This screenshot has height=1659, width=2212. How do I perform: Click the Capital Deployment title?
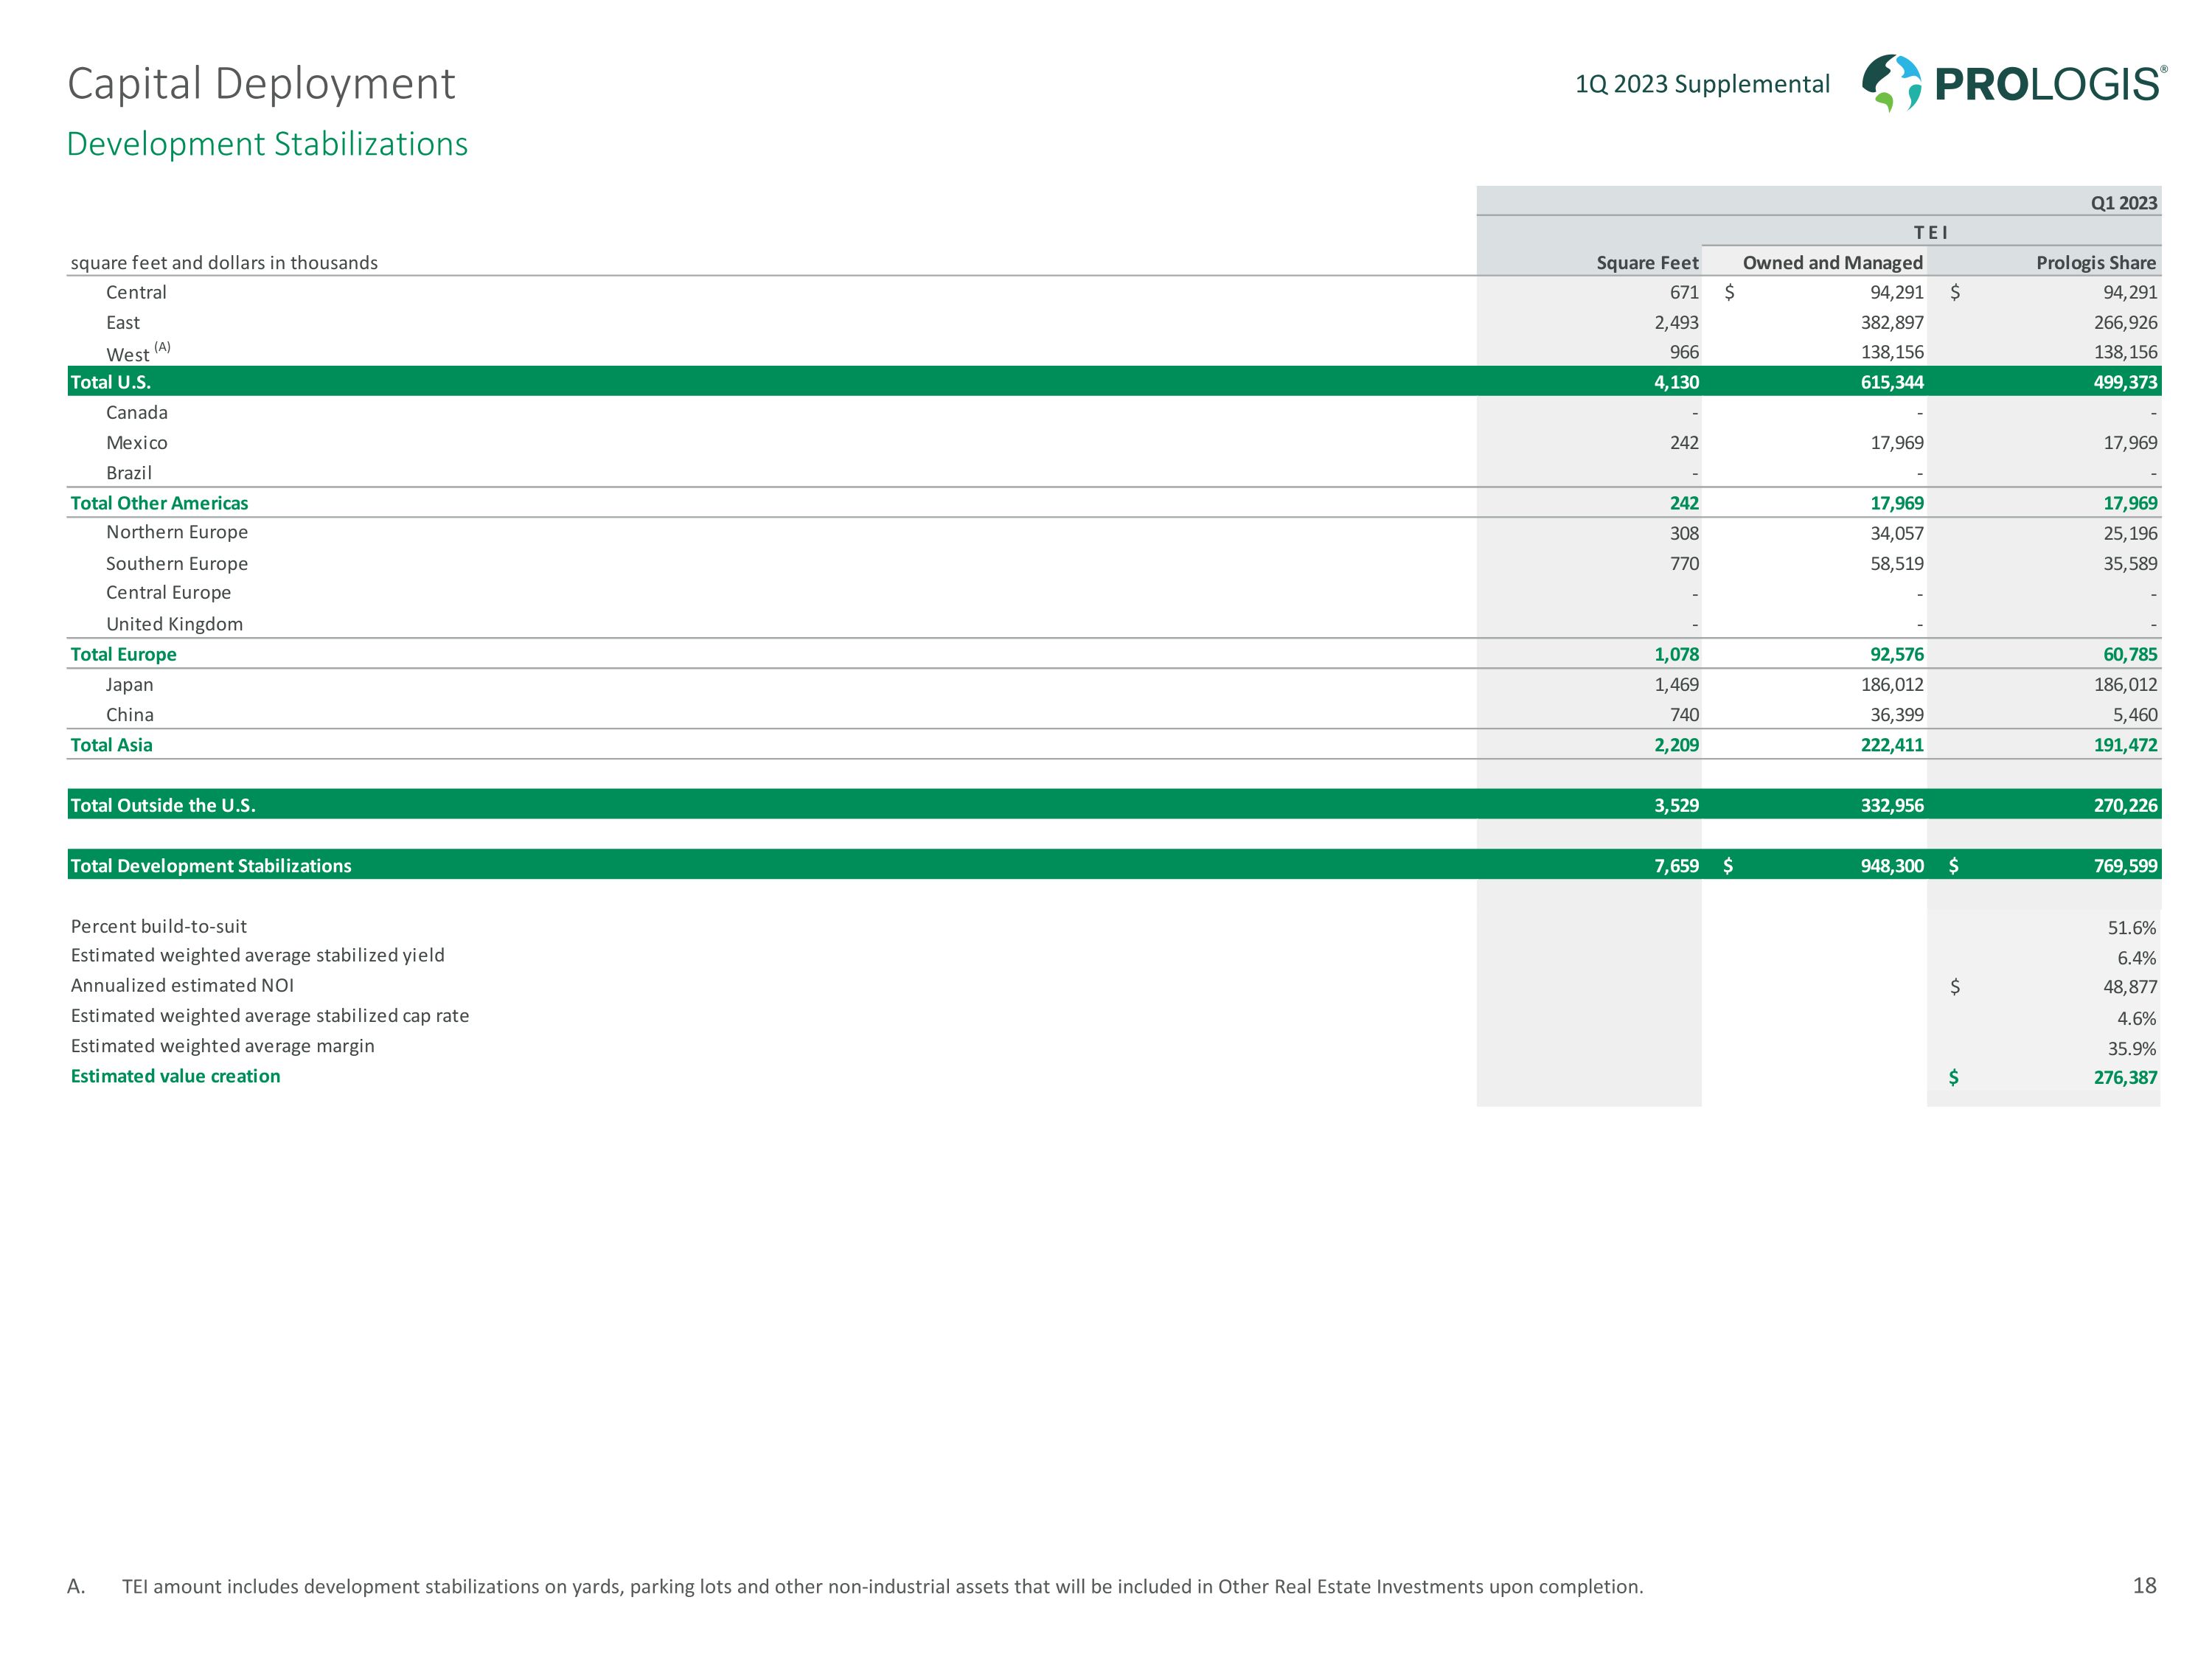click(261, 84)
